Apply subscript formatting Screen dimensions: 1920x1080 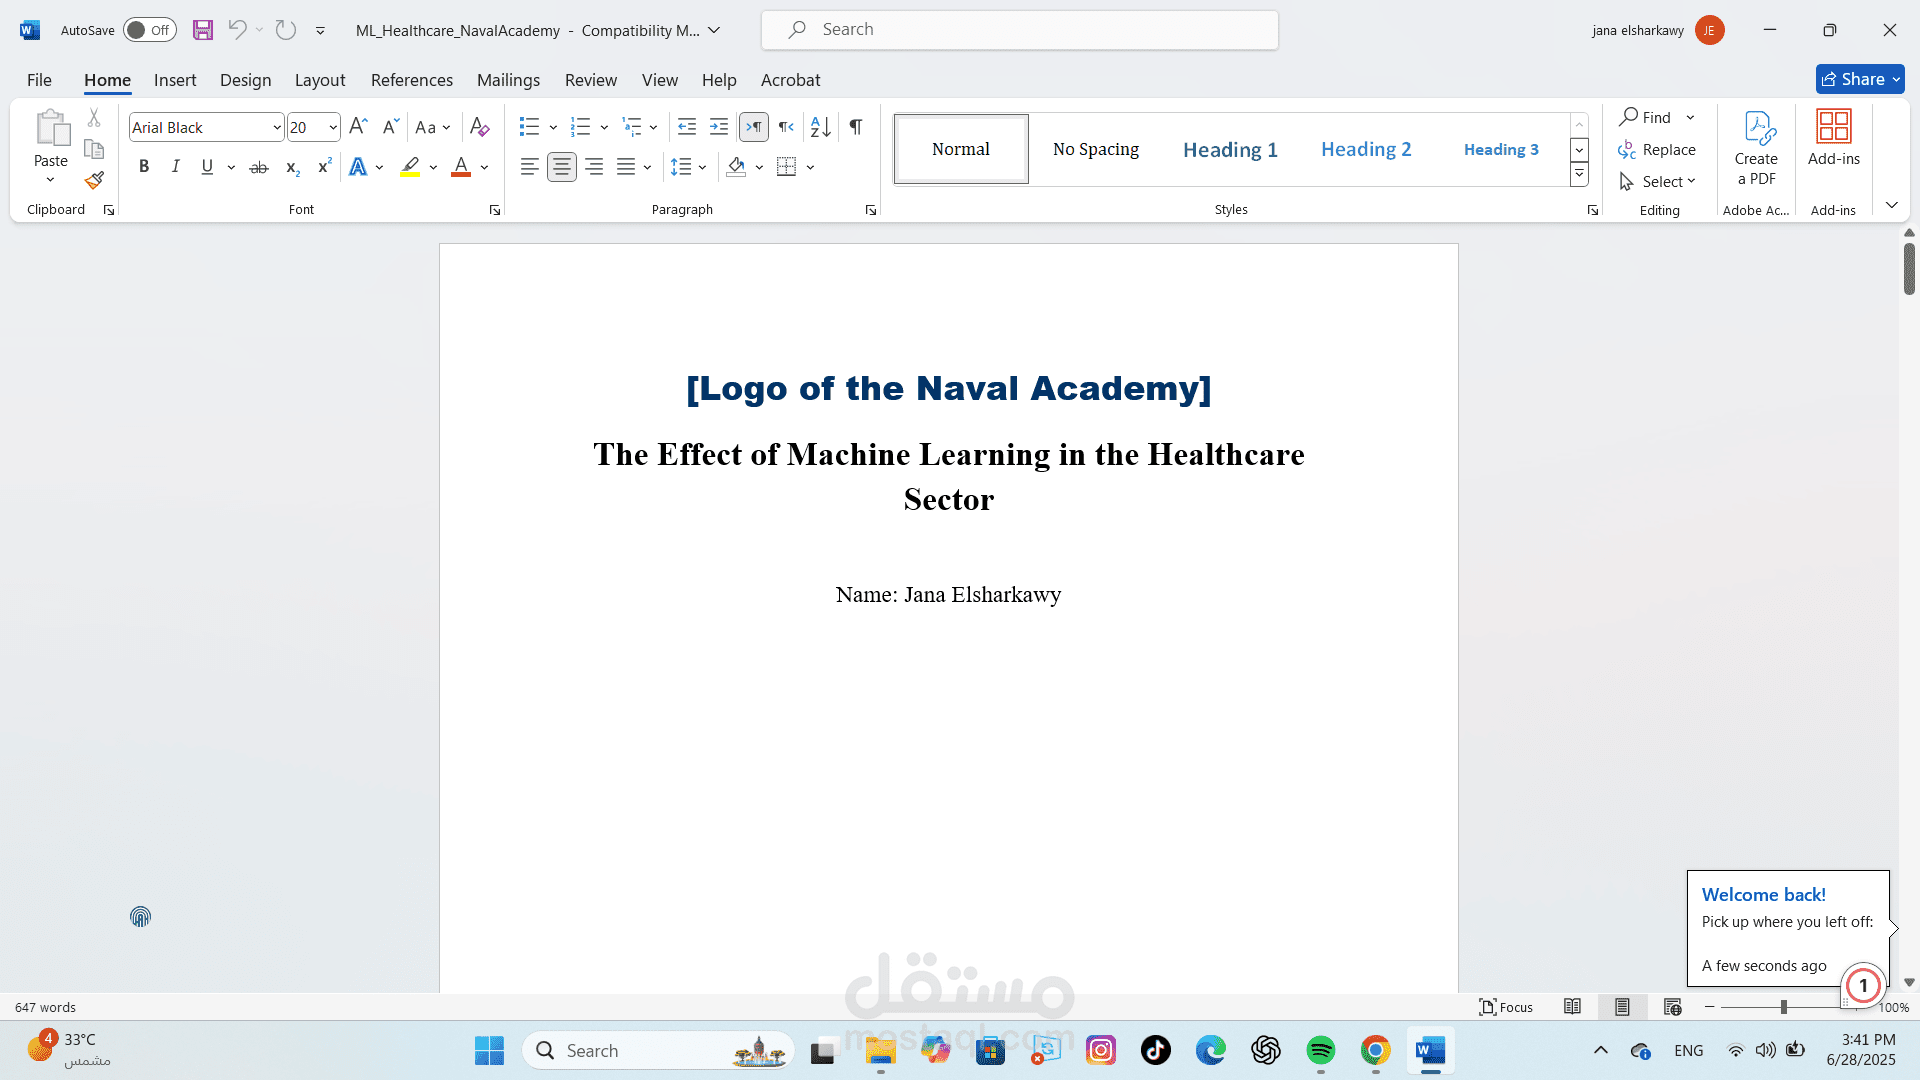coord(292,167)
